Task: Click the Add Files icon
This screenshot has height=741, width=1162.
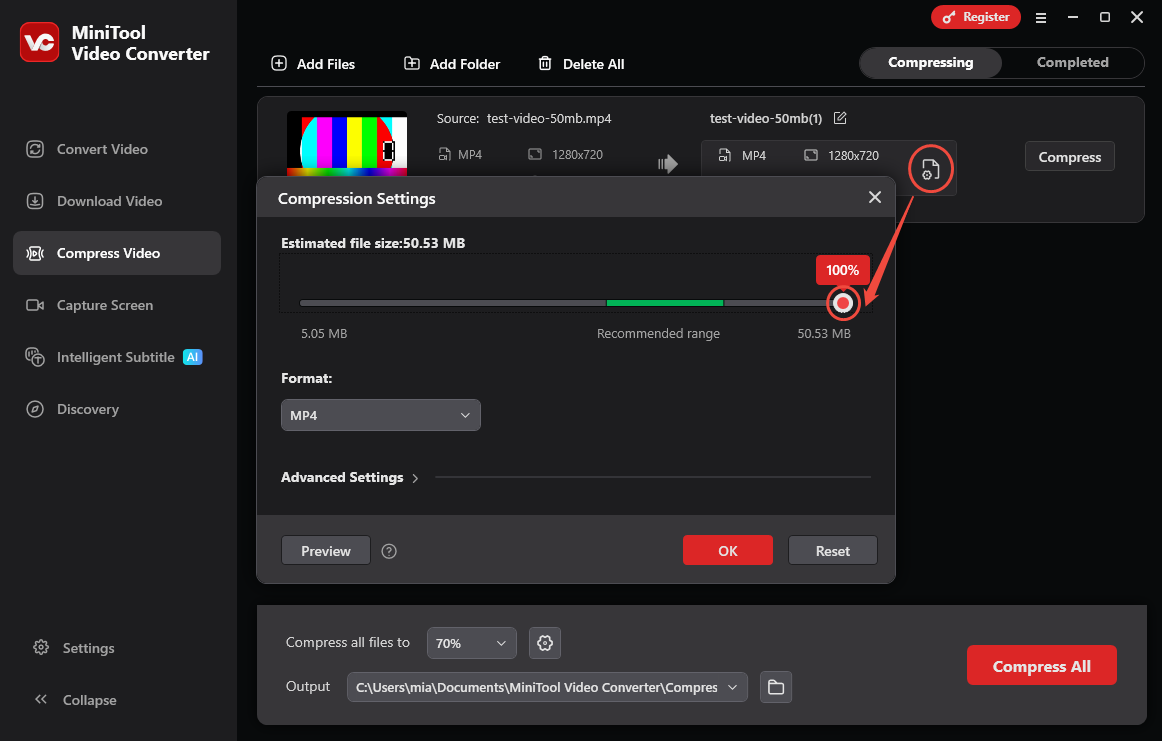Action: tap(278, 63)
